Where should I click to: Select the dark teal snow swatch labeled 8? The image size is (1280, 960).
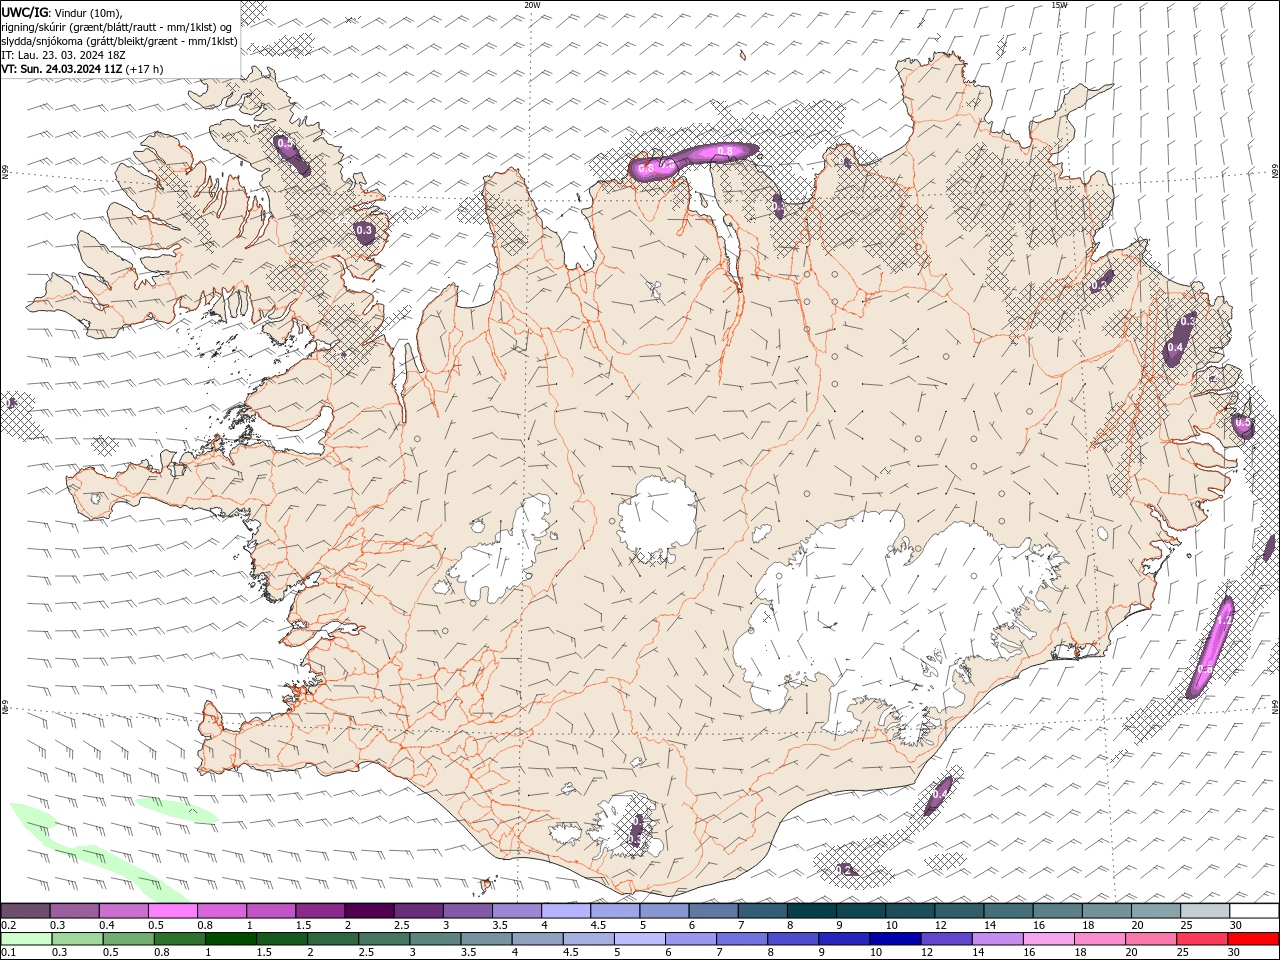click(x=811, y=911)
